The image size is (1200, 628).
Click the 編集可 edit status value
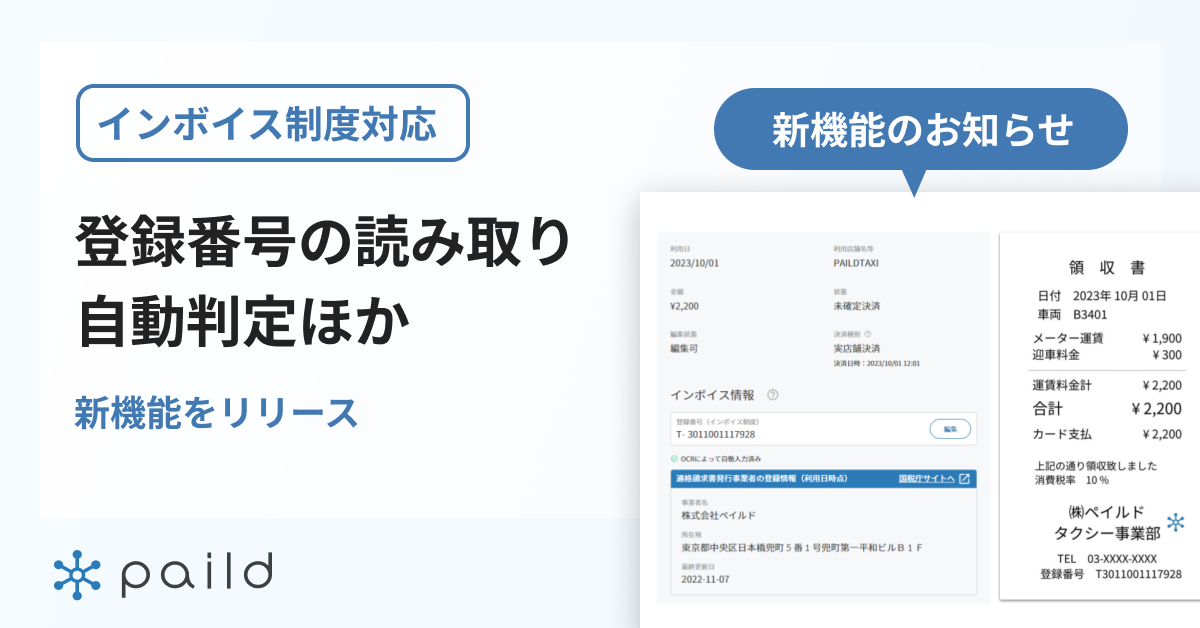686,349
